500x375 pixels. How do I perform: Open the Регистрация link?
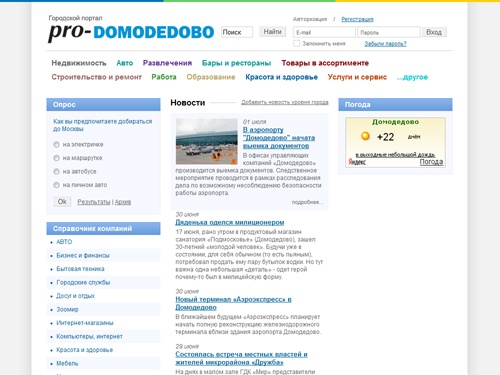click(x=357, y=19)
